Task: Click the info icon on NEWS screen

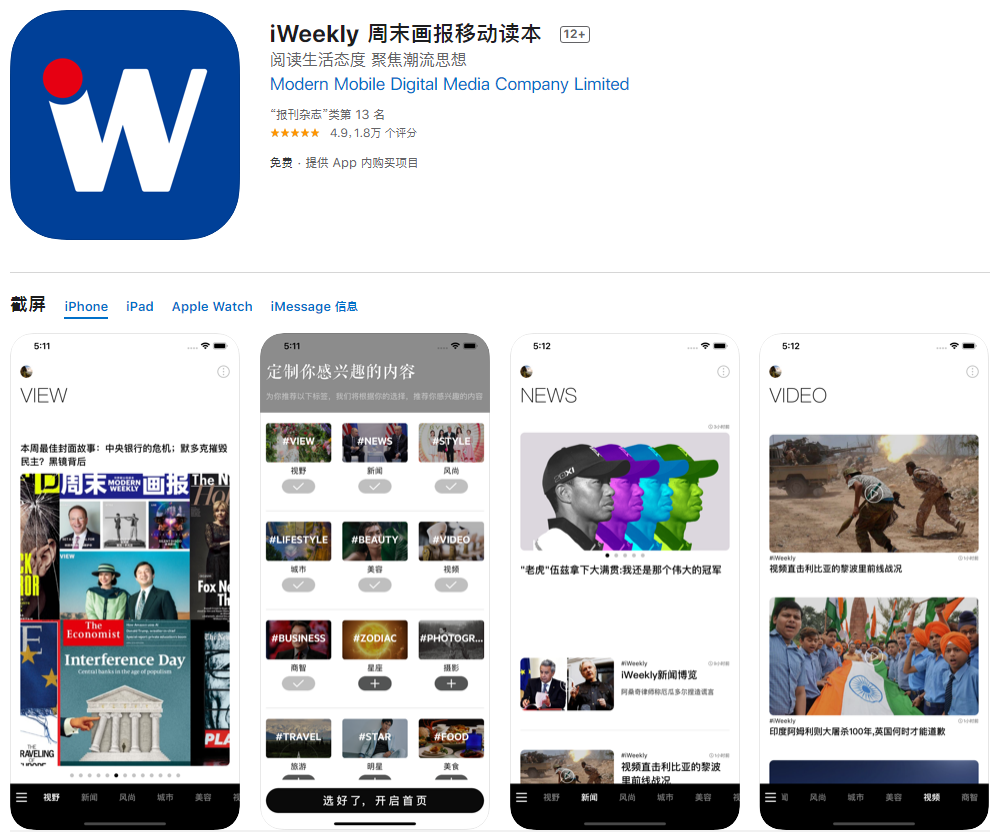Action: pyautogui.click(x=723, y=372)
